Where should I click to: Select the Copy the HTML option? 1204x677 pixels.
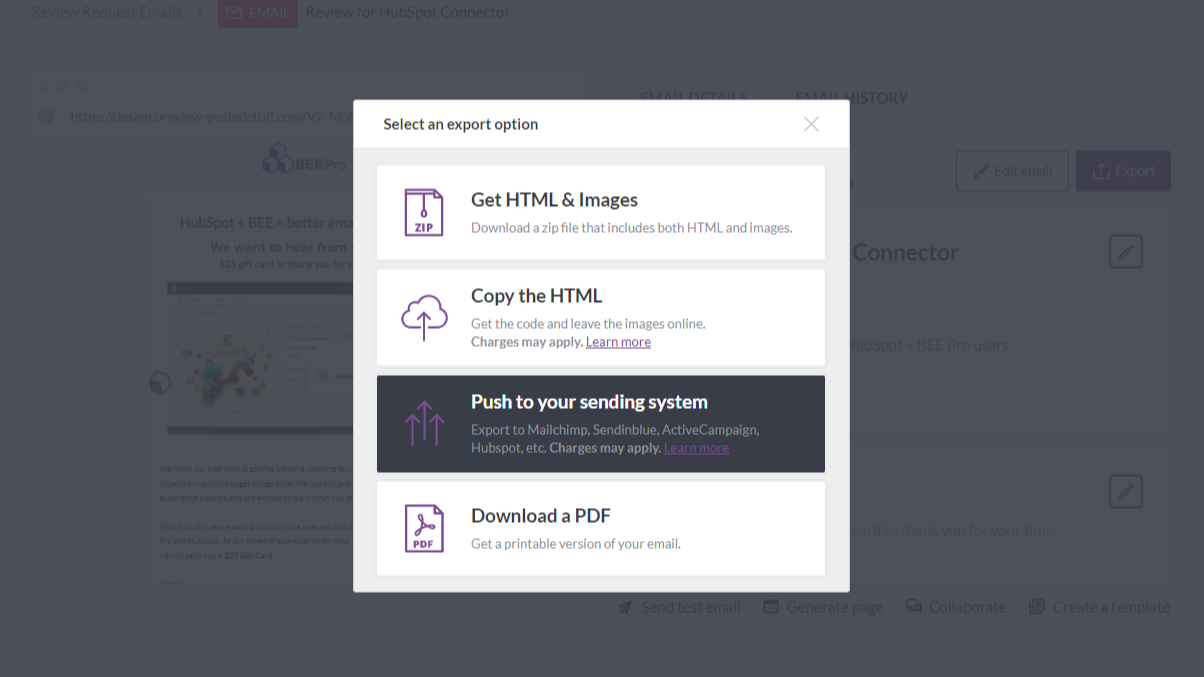click(x=601, y=317)
